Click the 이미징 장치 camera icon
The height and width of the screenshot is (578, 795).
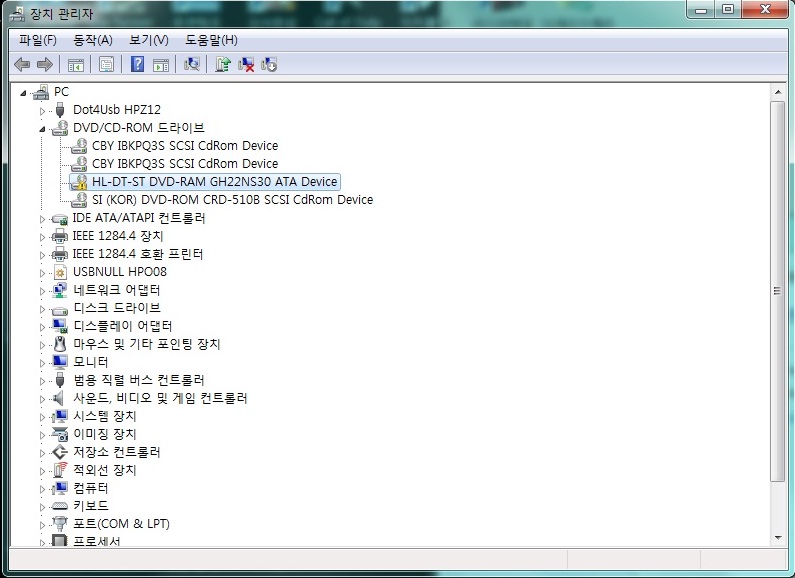coord(60,434)
